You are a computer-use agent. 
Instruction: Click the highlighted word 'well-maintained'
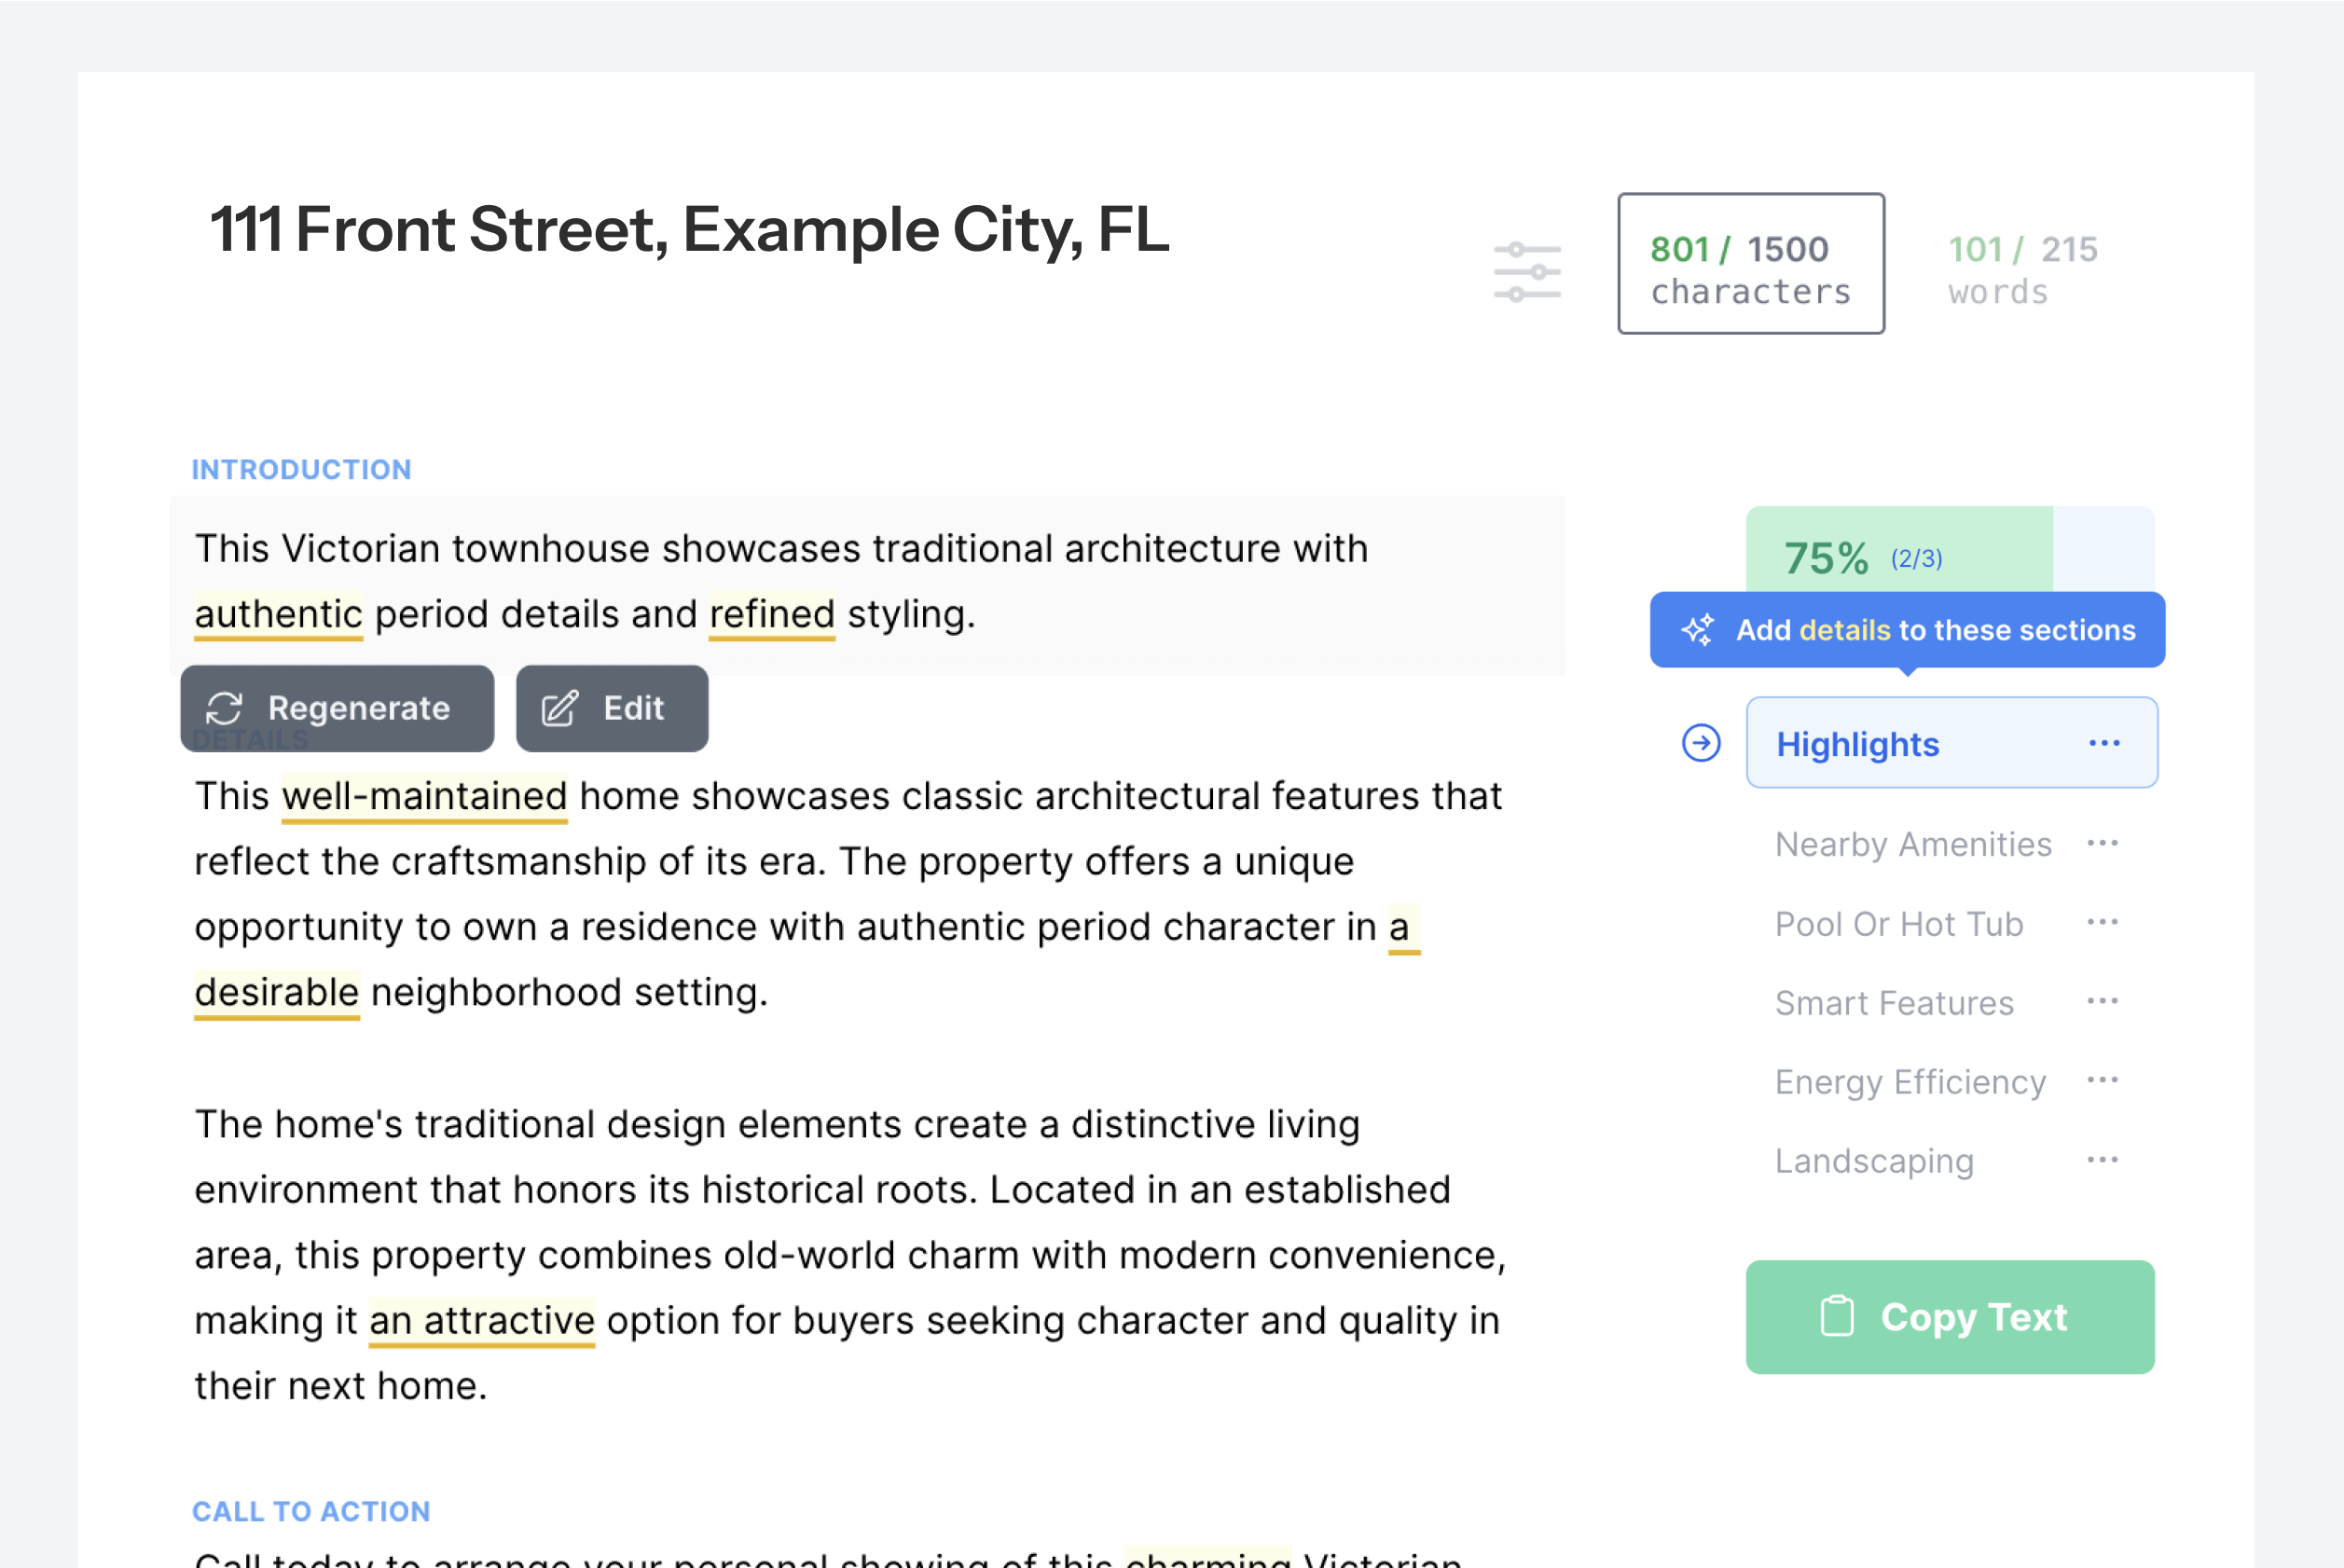click(x=424, y=797)
